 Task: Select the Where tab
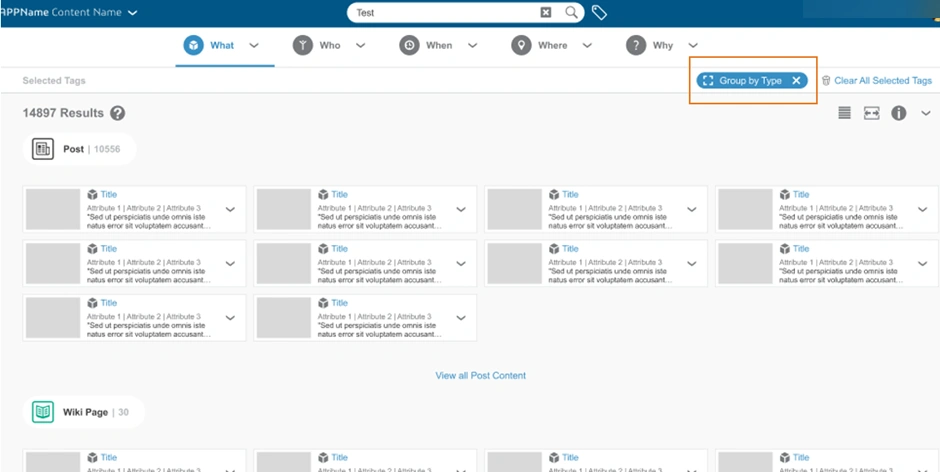[552, 46]
